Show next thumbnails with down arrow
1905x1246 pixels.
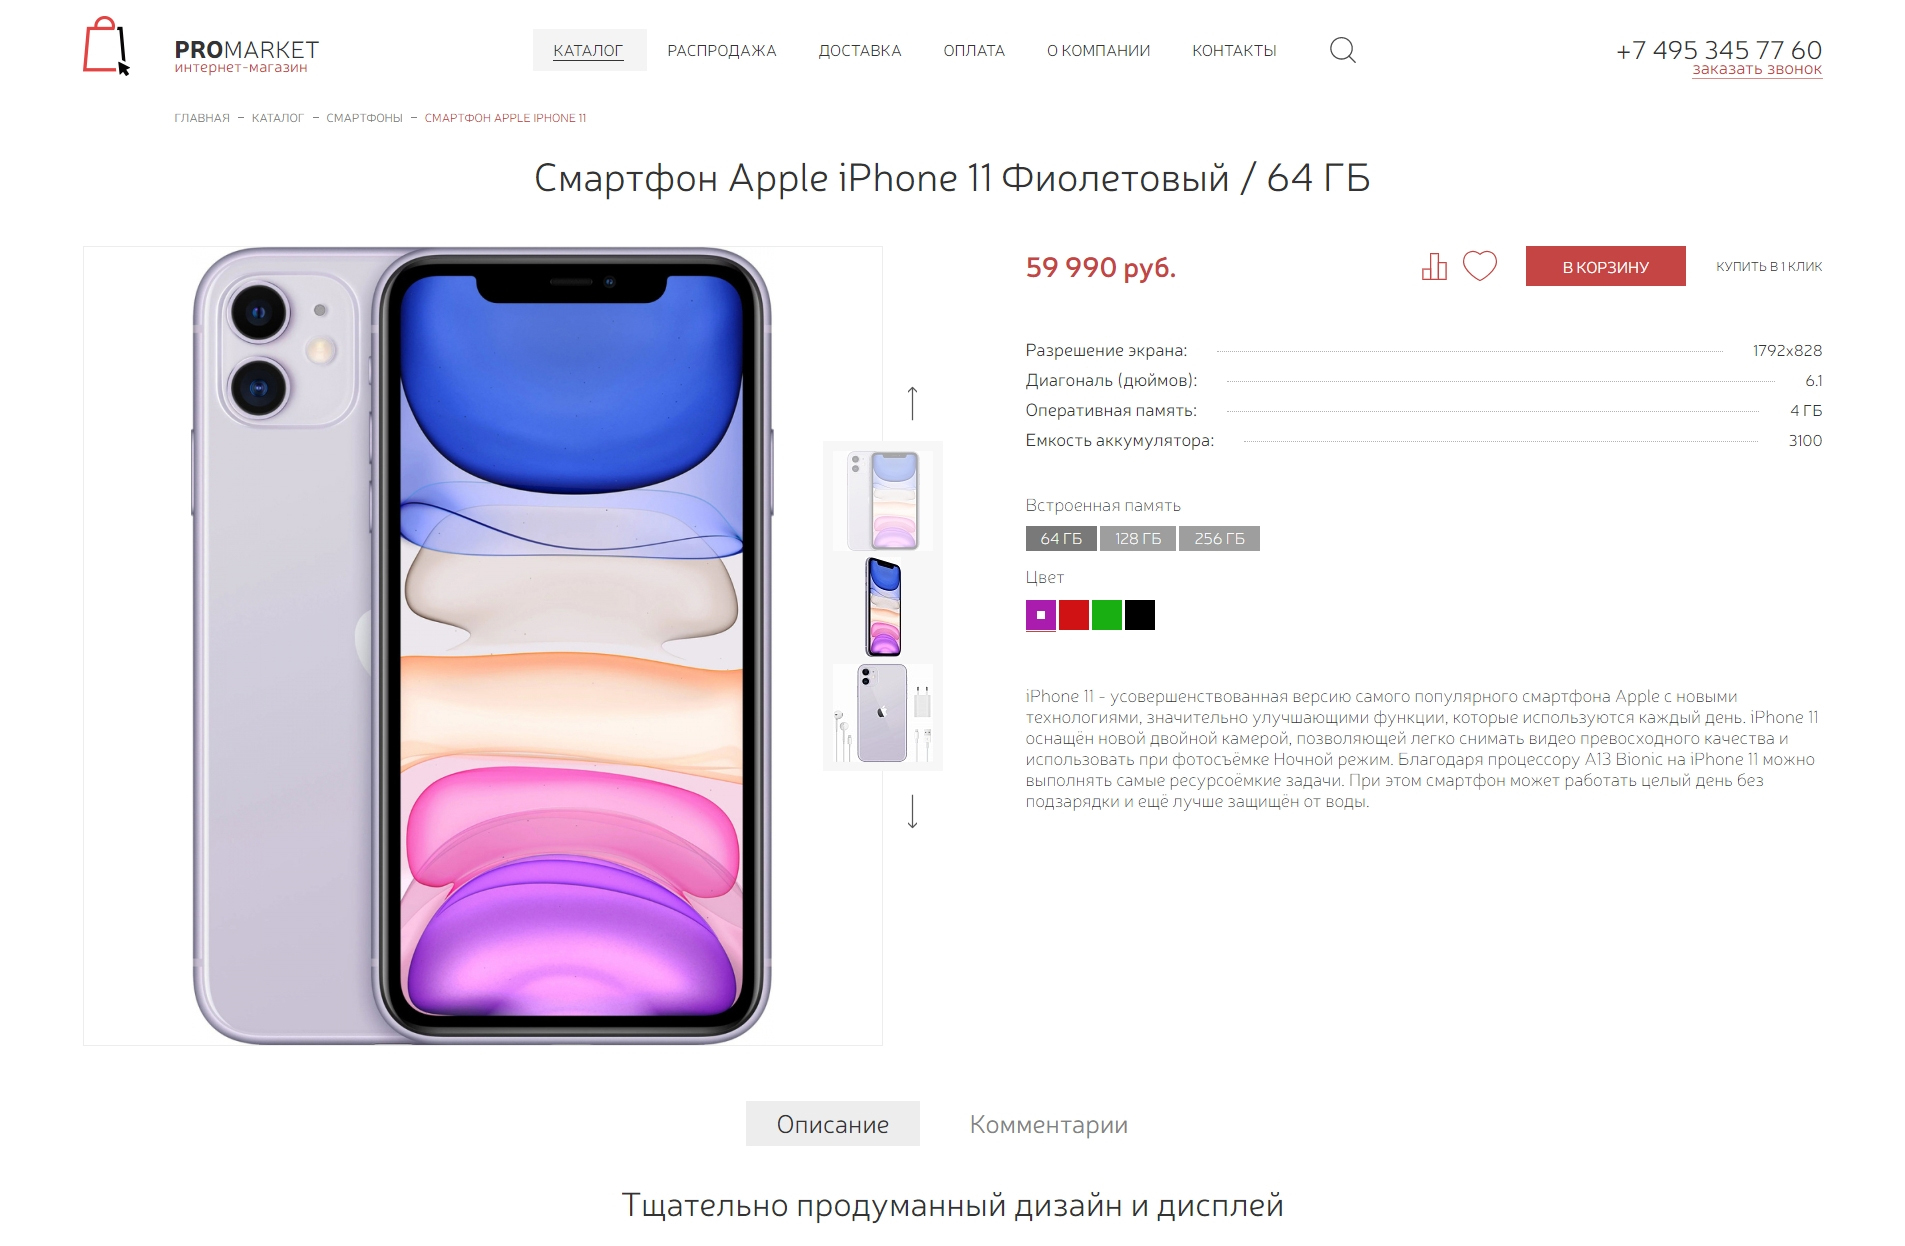coord(912,811)
